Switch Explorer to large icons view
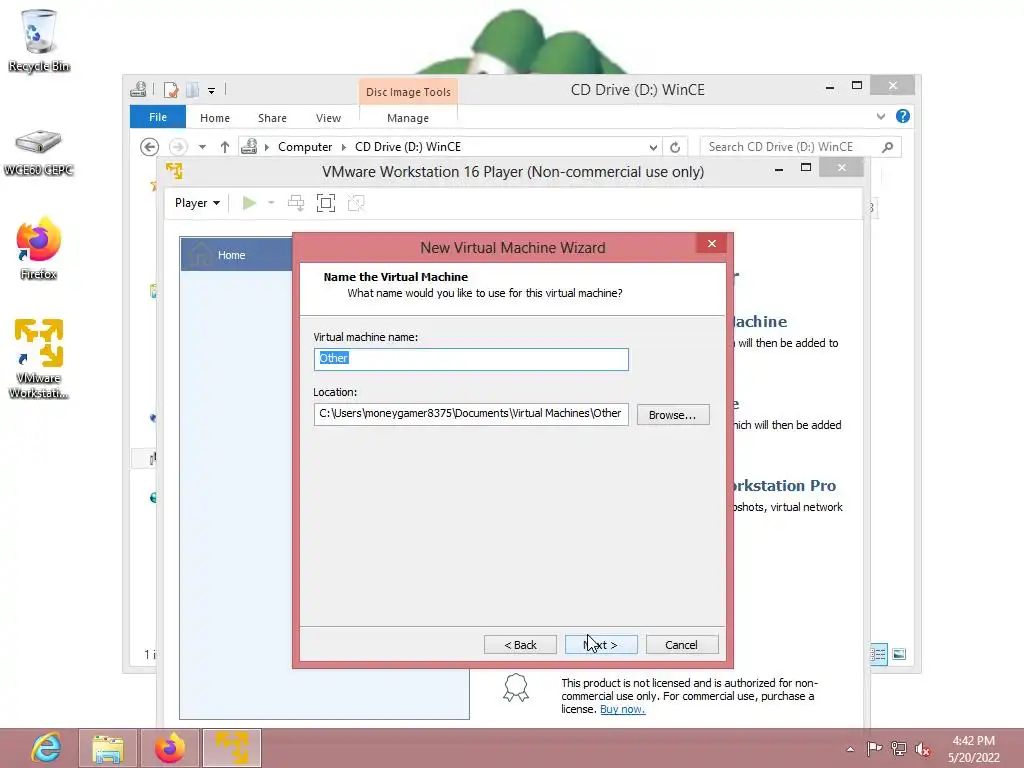Screen dimensions: 1024x768 [899, 654]
